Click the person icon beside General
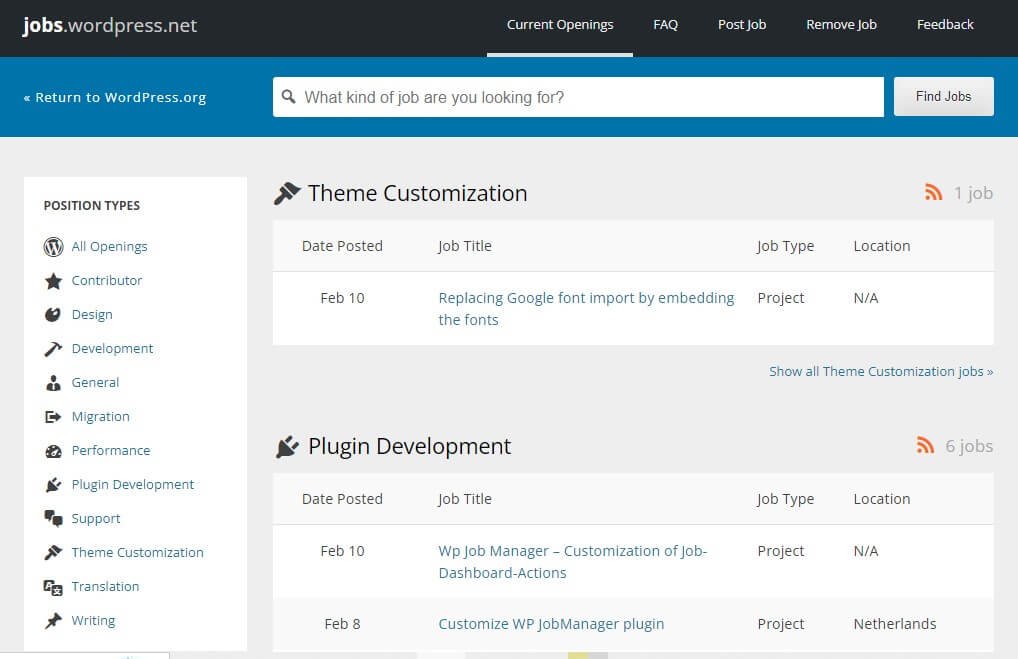 tap(53, 383)
